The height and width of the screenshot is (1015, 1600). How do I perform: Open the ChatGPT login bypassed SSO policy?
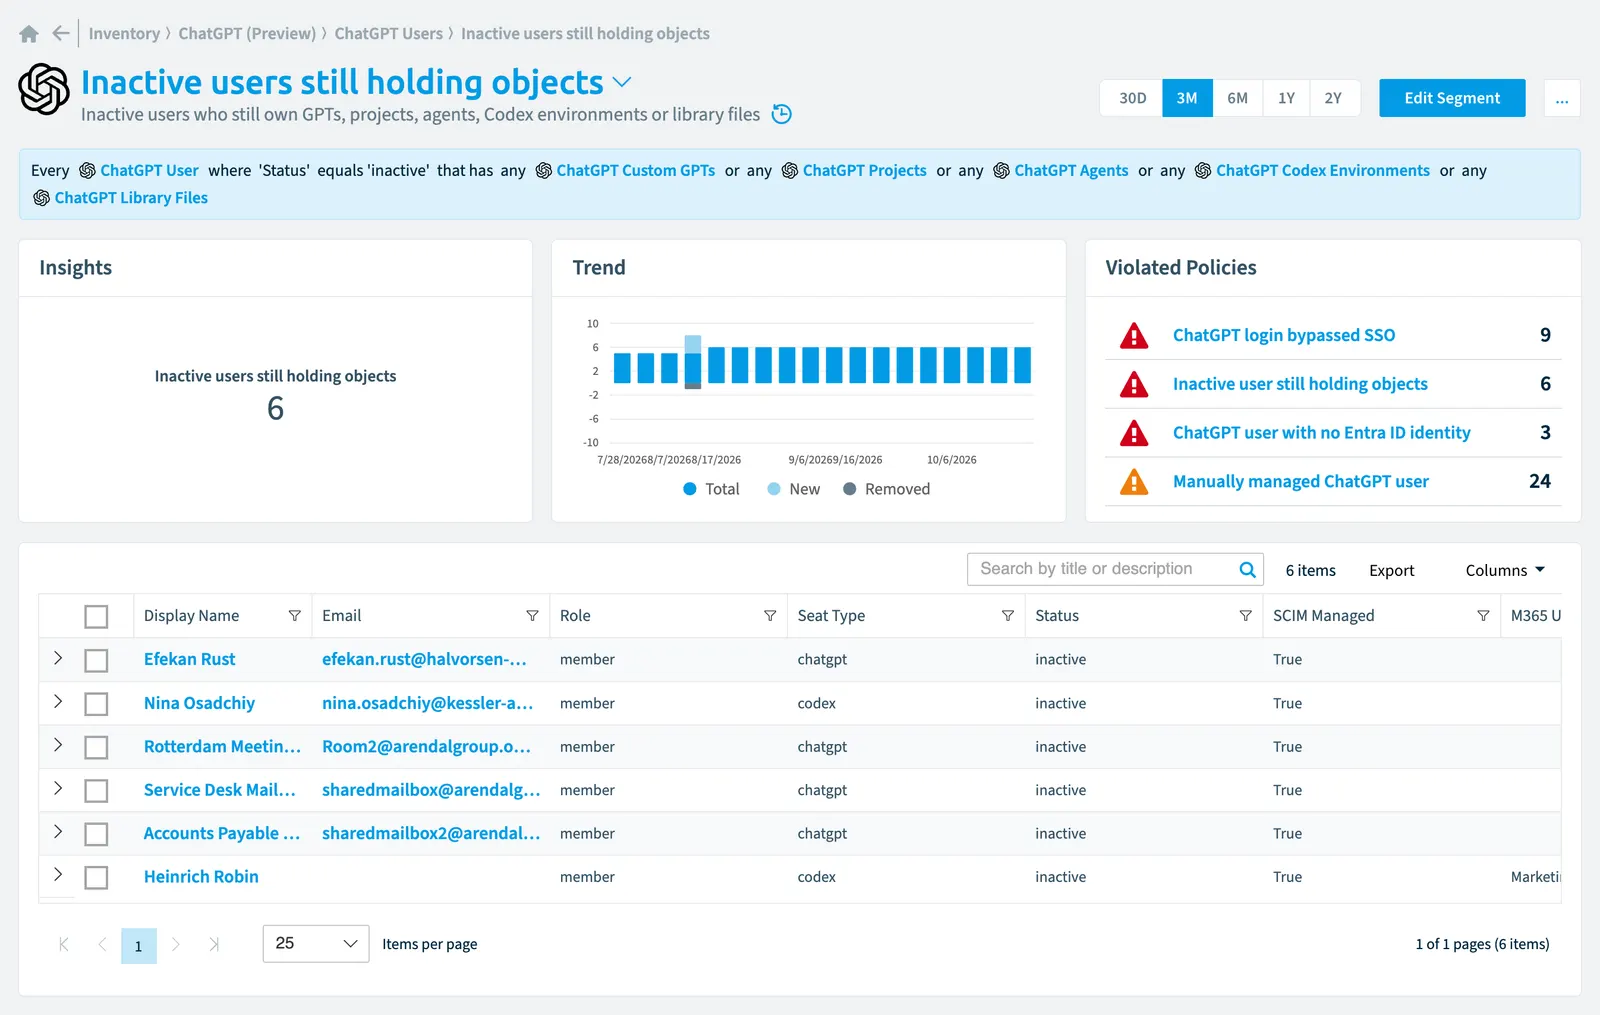[x=1284, y=335]
